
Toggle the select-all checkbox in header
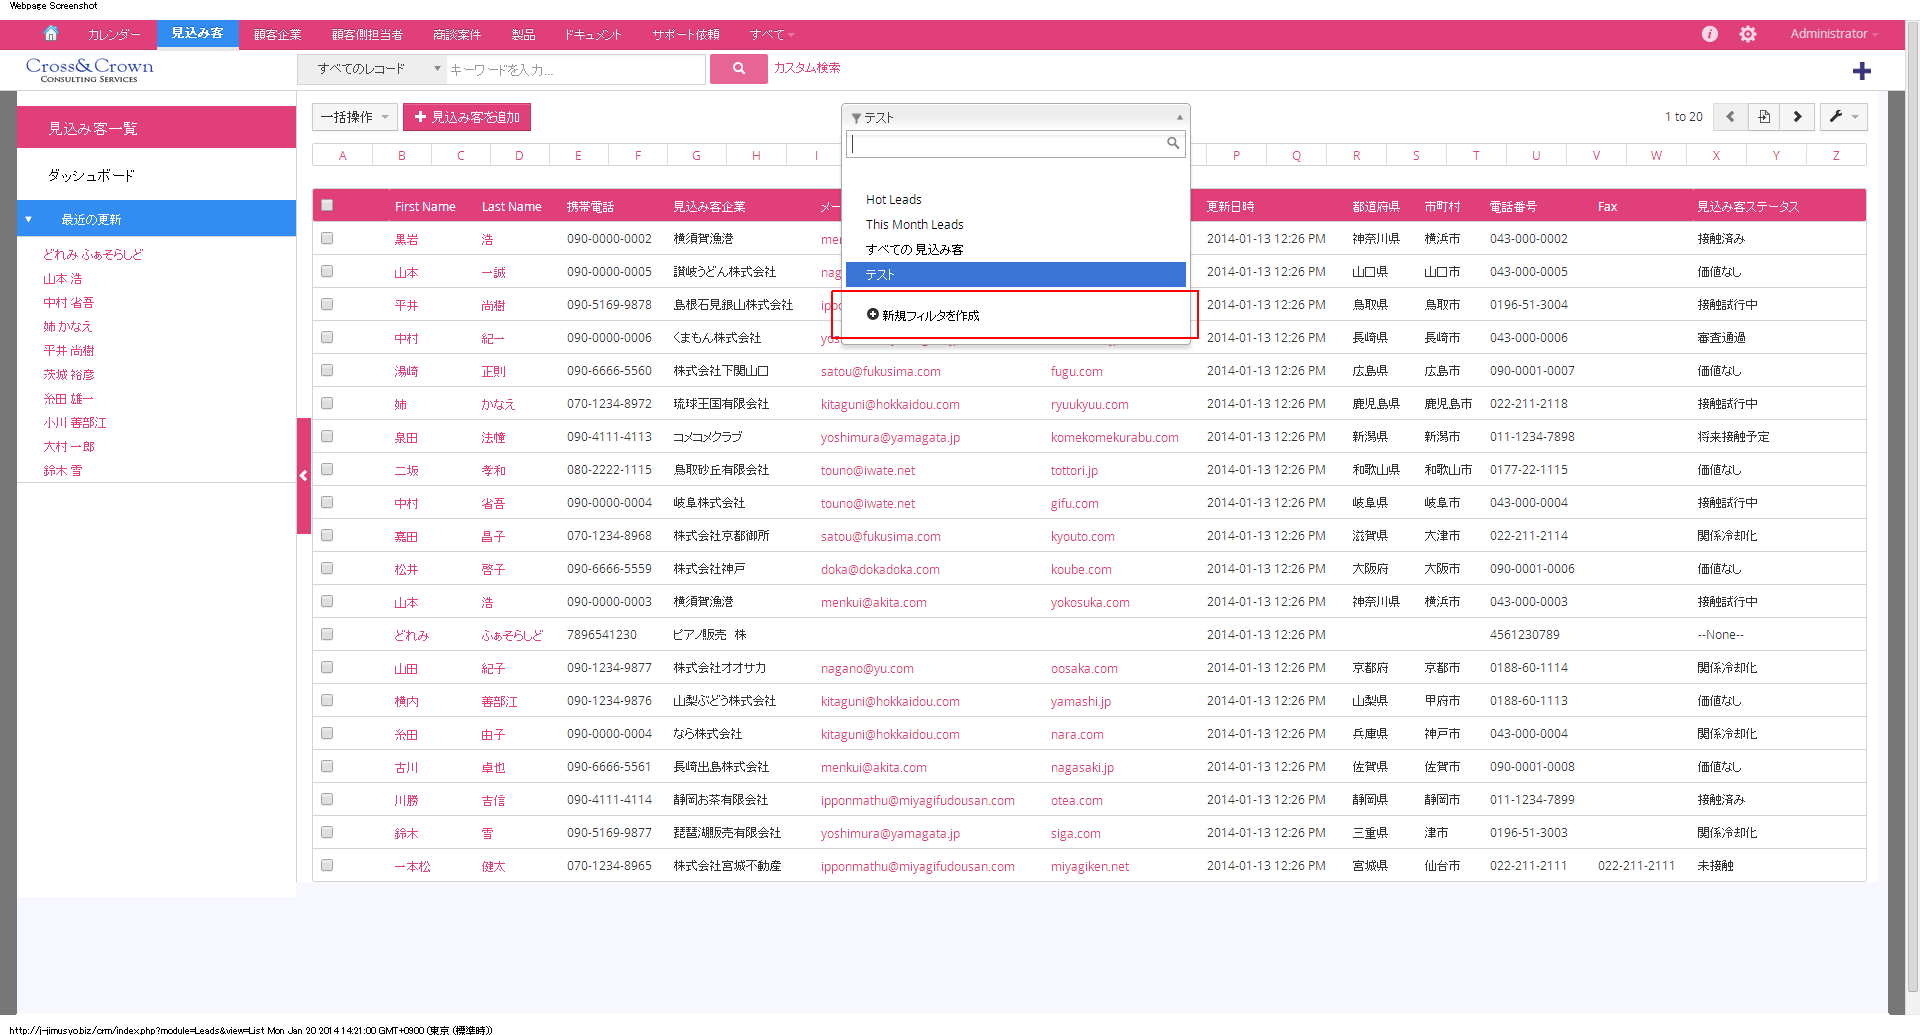coord(327,206)
